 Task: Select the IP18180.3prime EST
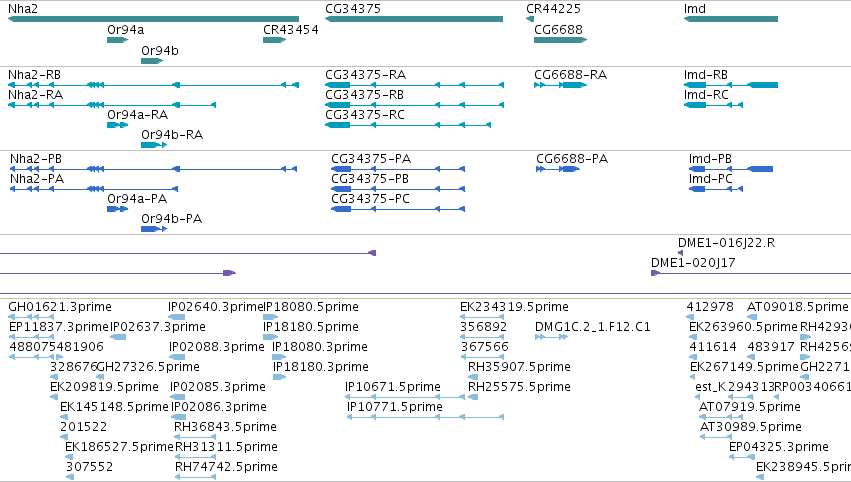click(280, 377)
